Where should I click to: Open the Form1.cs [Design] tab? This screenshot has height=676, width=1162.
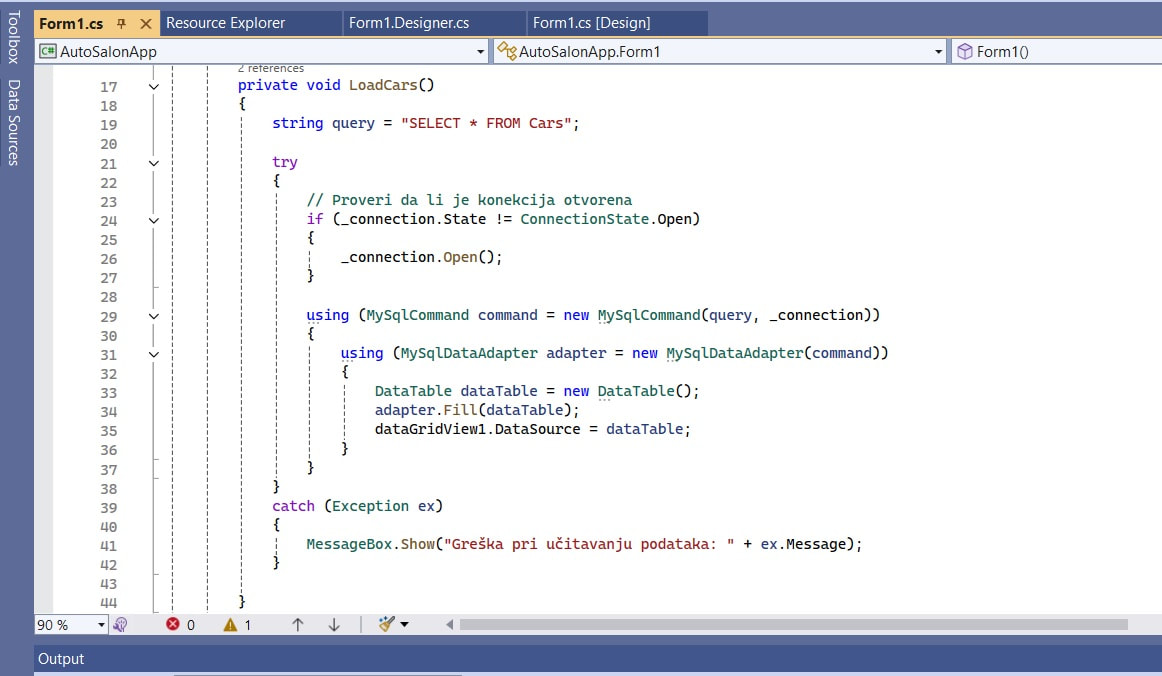coord(591,23)
